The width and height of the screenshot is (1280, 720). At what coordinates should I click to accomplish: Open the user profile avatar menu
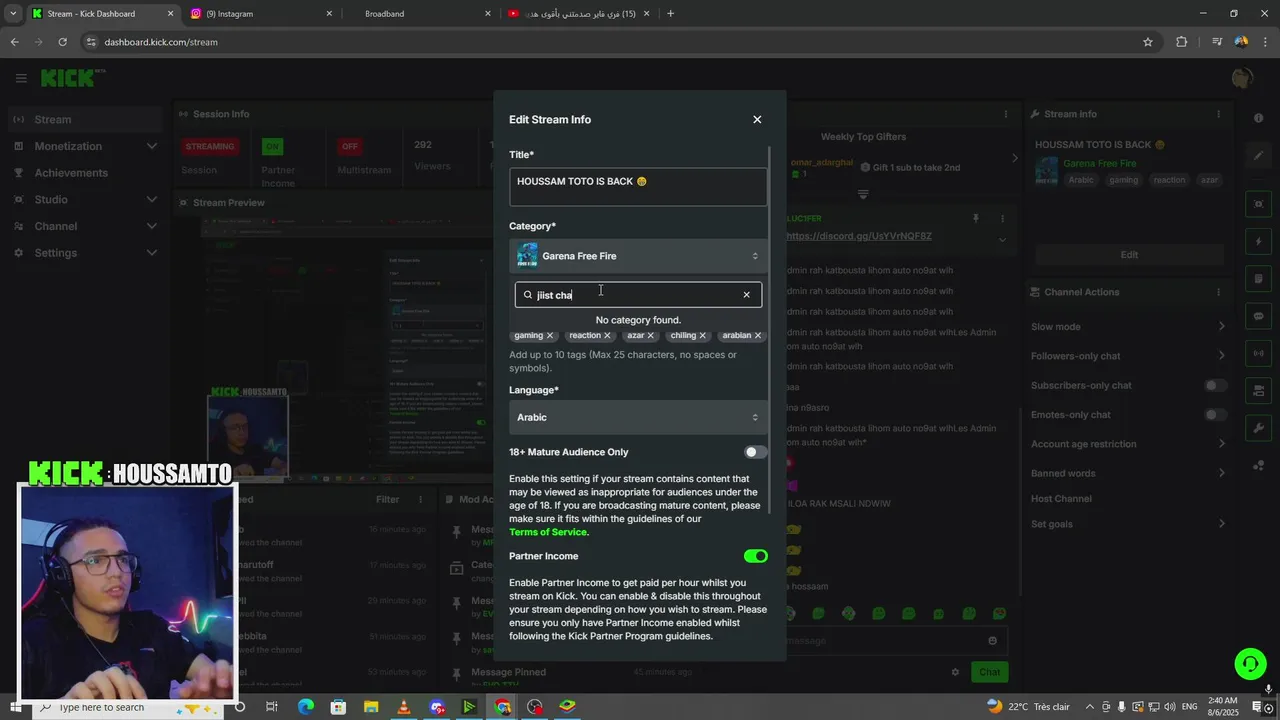click(x=1243, y=78)
